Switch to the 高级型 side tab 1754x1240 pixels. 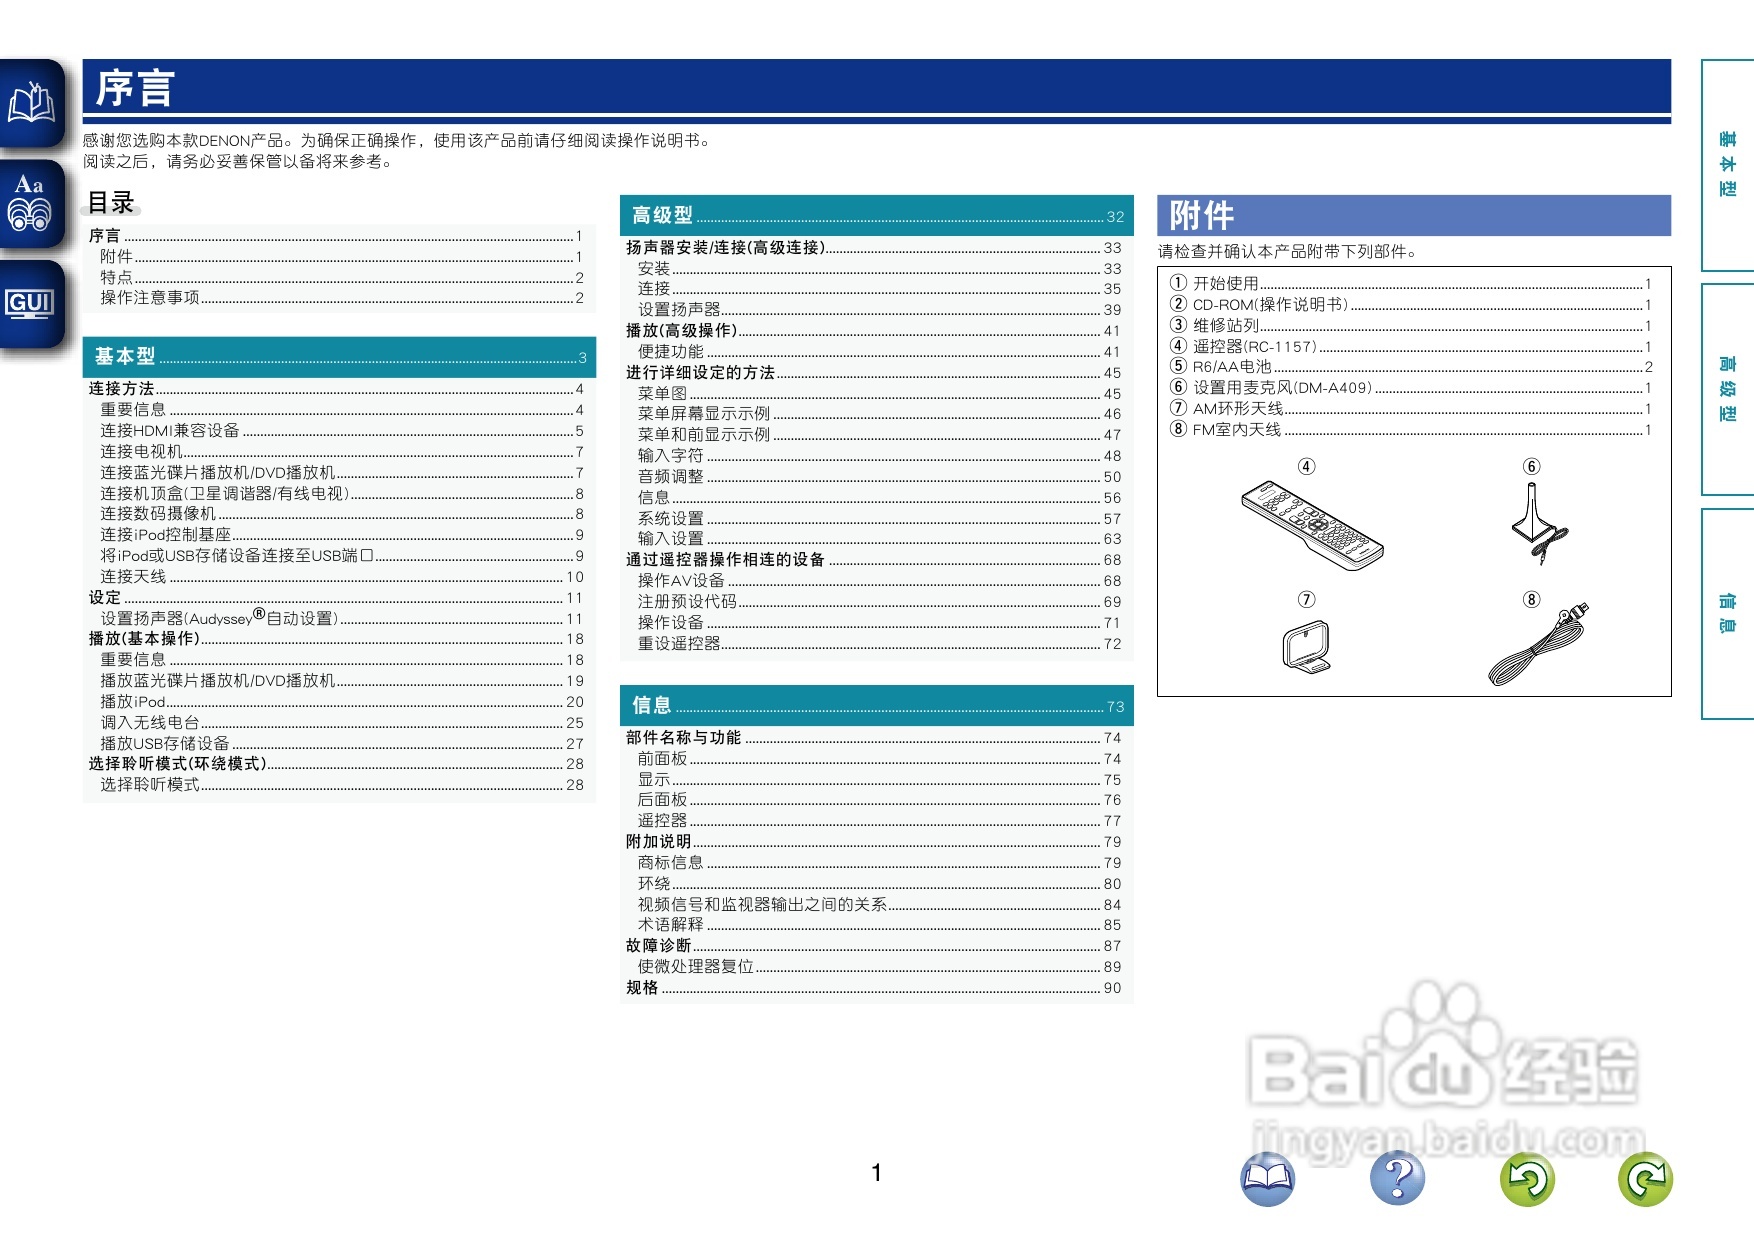click(x=1728, y=389)
